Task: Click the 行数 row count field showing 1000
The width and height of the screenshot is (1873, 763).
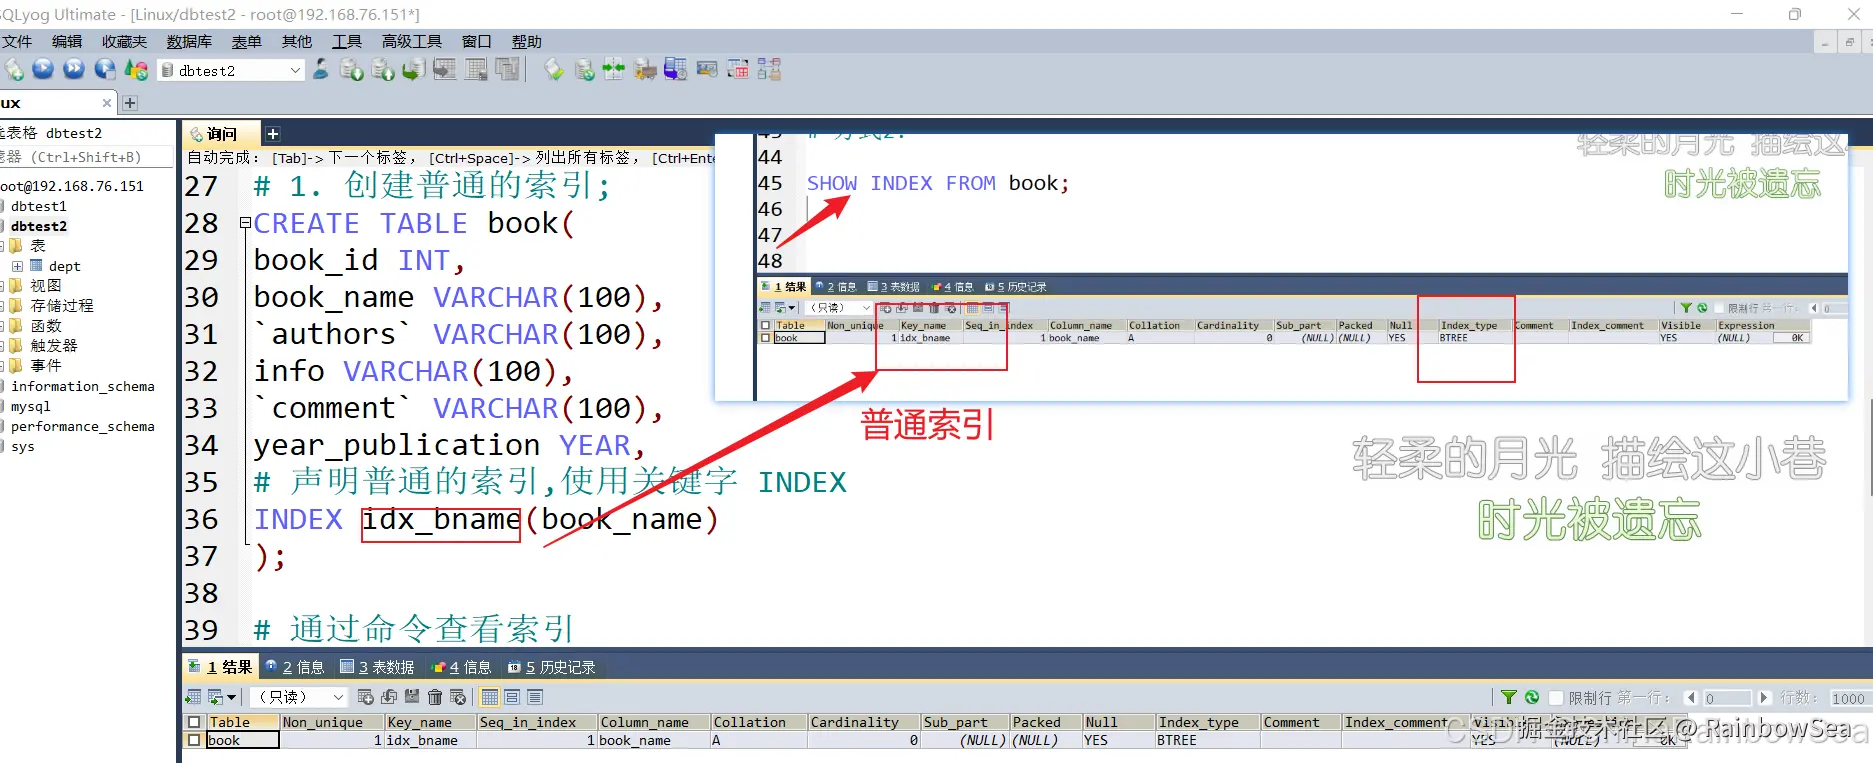Action: click(1849, 698)
